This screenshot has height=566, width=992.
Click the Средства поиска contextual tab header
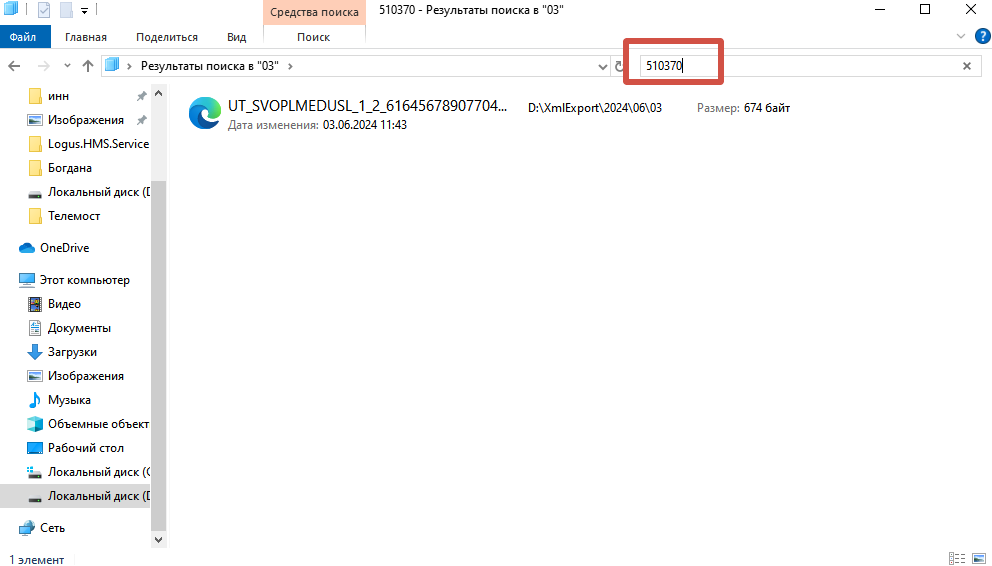[314, 12]
